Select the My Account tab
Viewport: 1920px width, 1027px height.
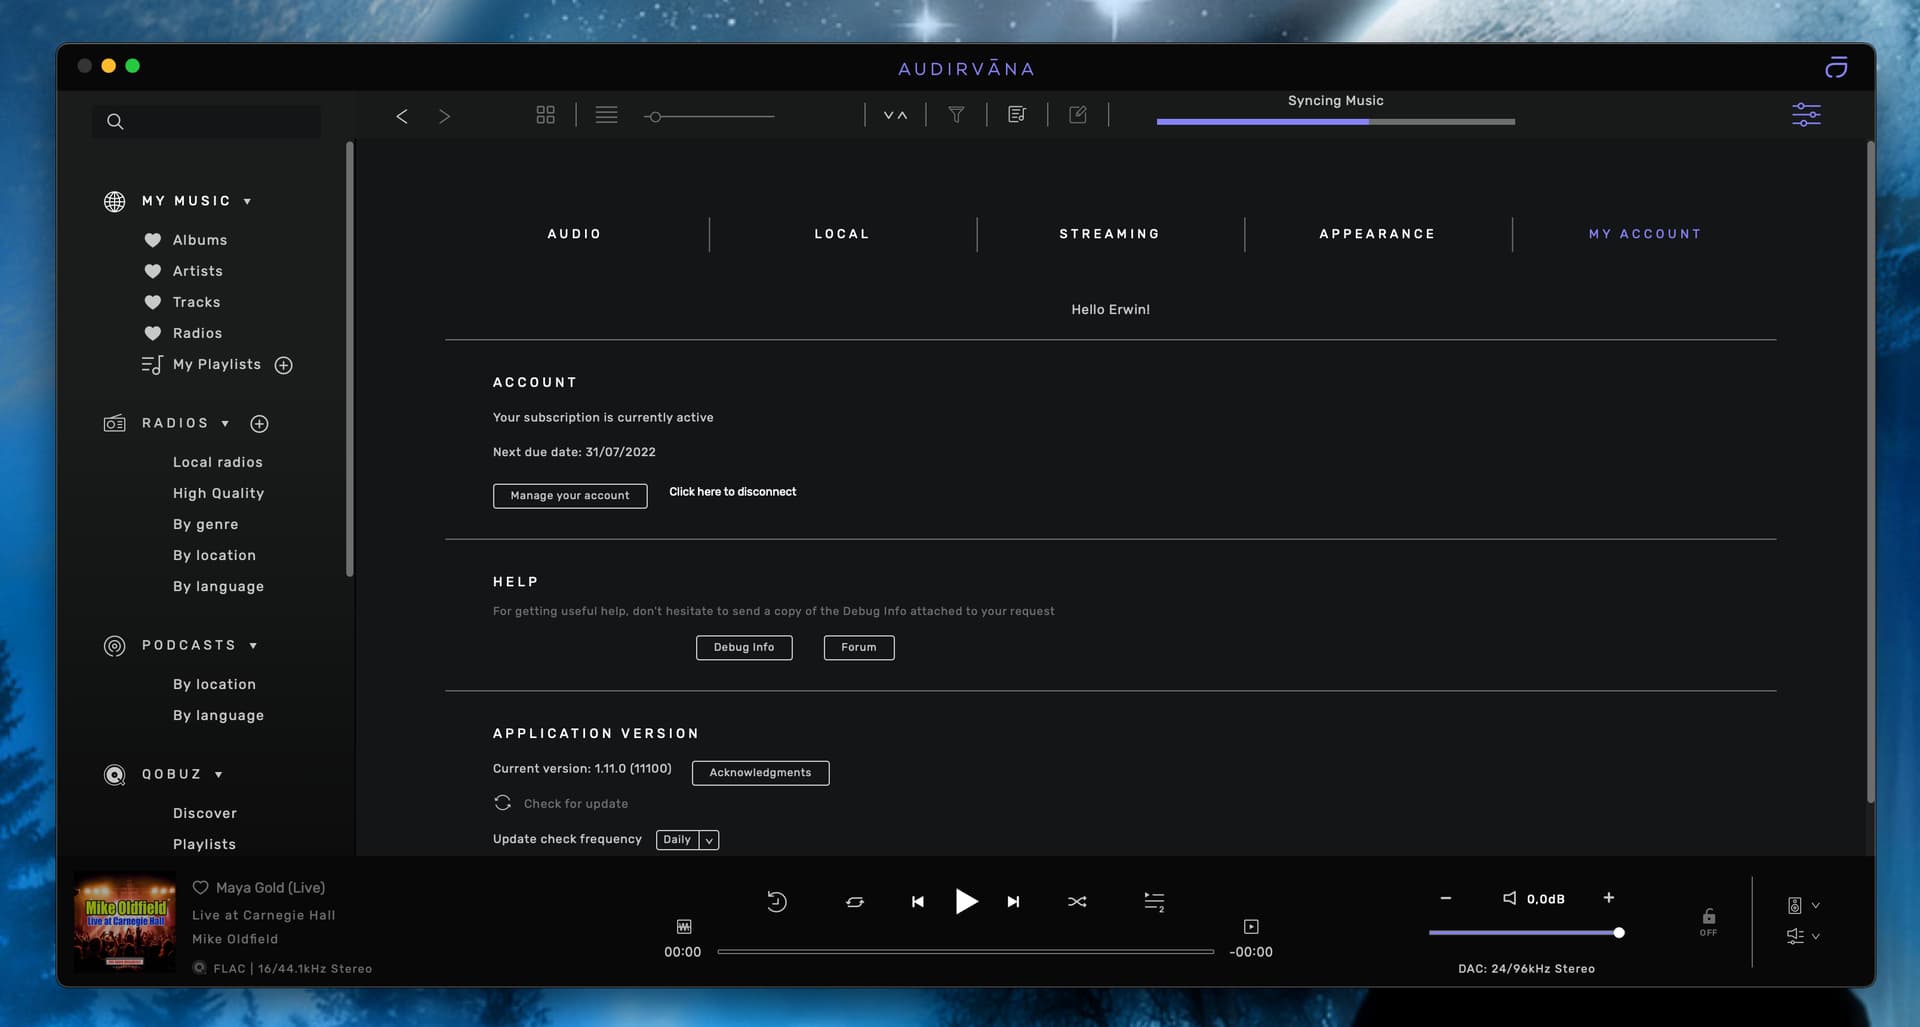[1645, 234]
